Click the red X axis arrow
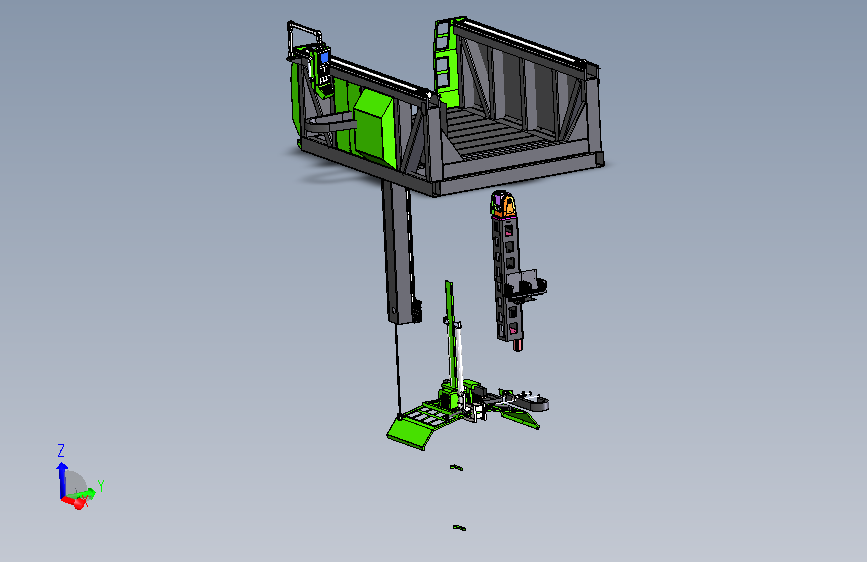The image size is (867, 562). tap(75, 502)
